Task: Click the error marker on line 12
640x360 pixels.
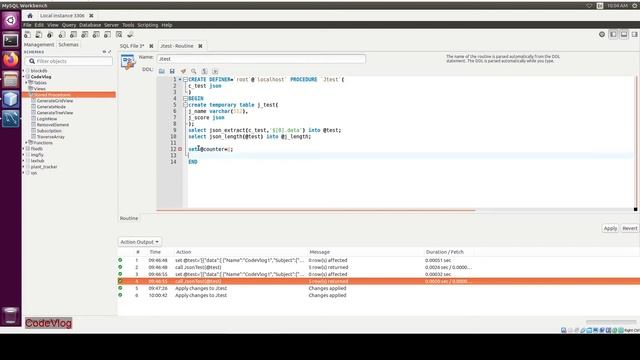Action: 180,149
